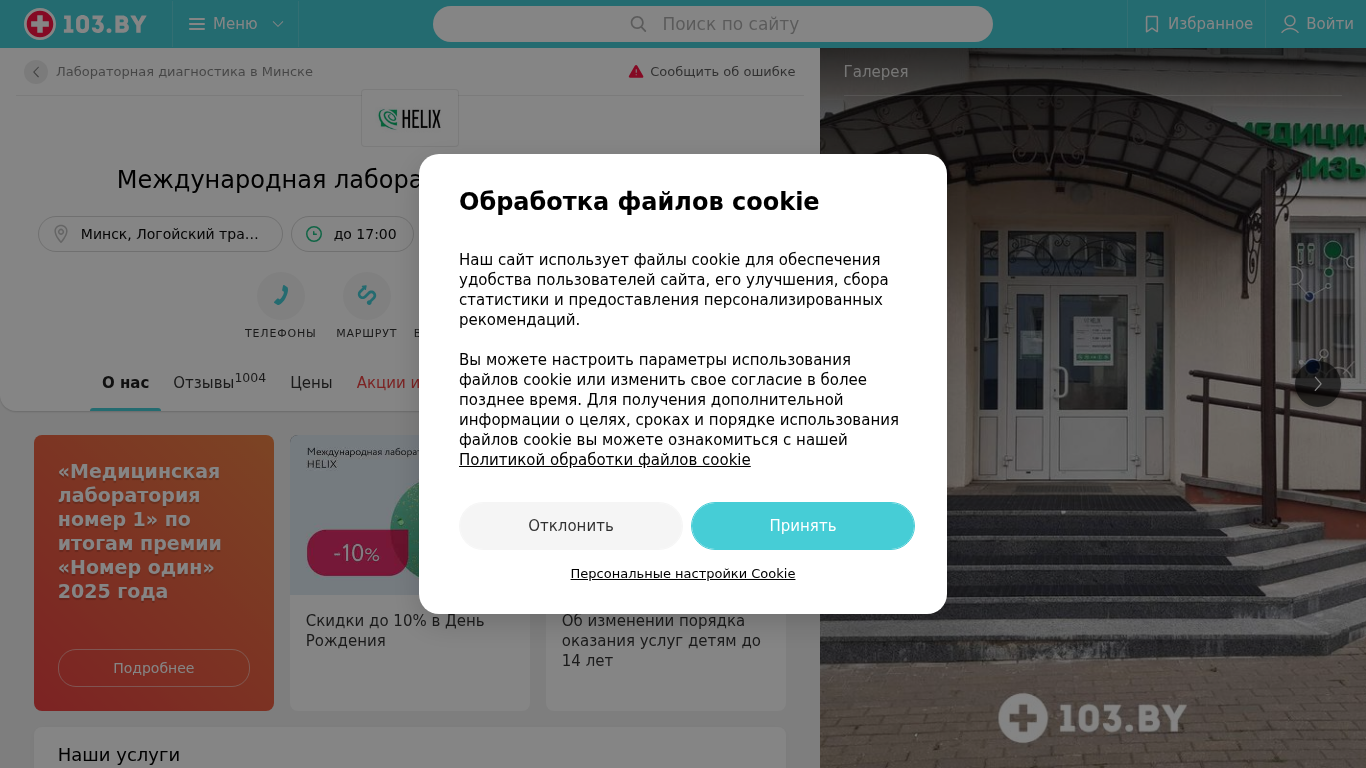Screen dimensions: 1366x768
Task: Click the back arrow near Лабораторная диагностика
Action: tap(36, 72)
